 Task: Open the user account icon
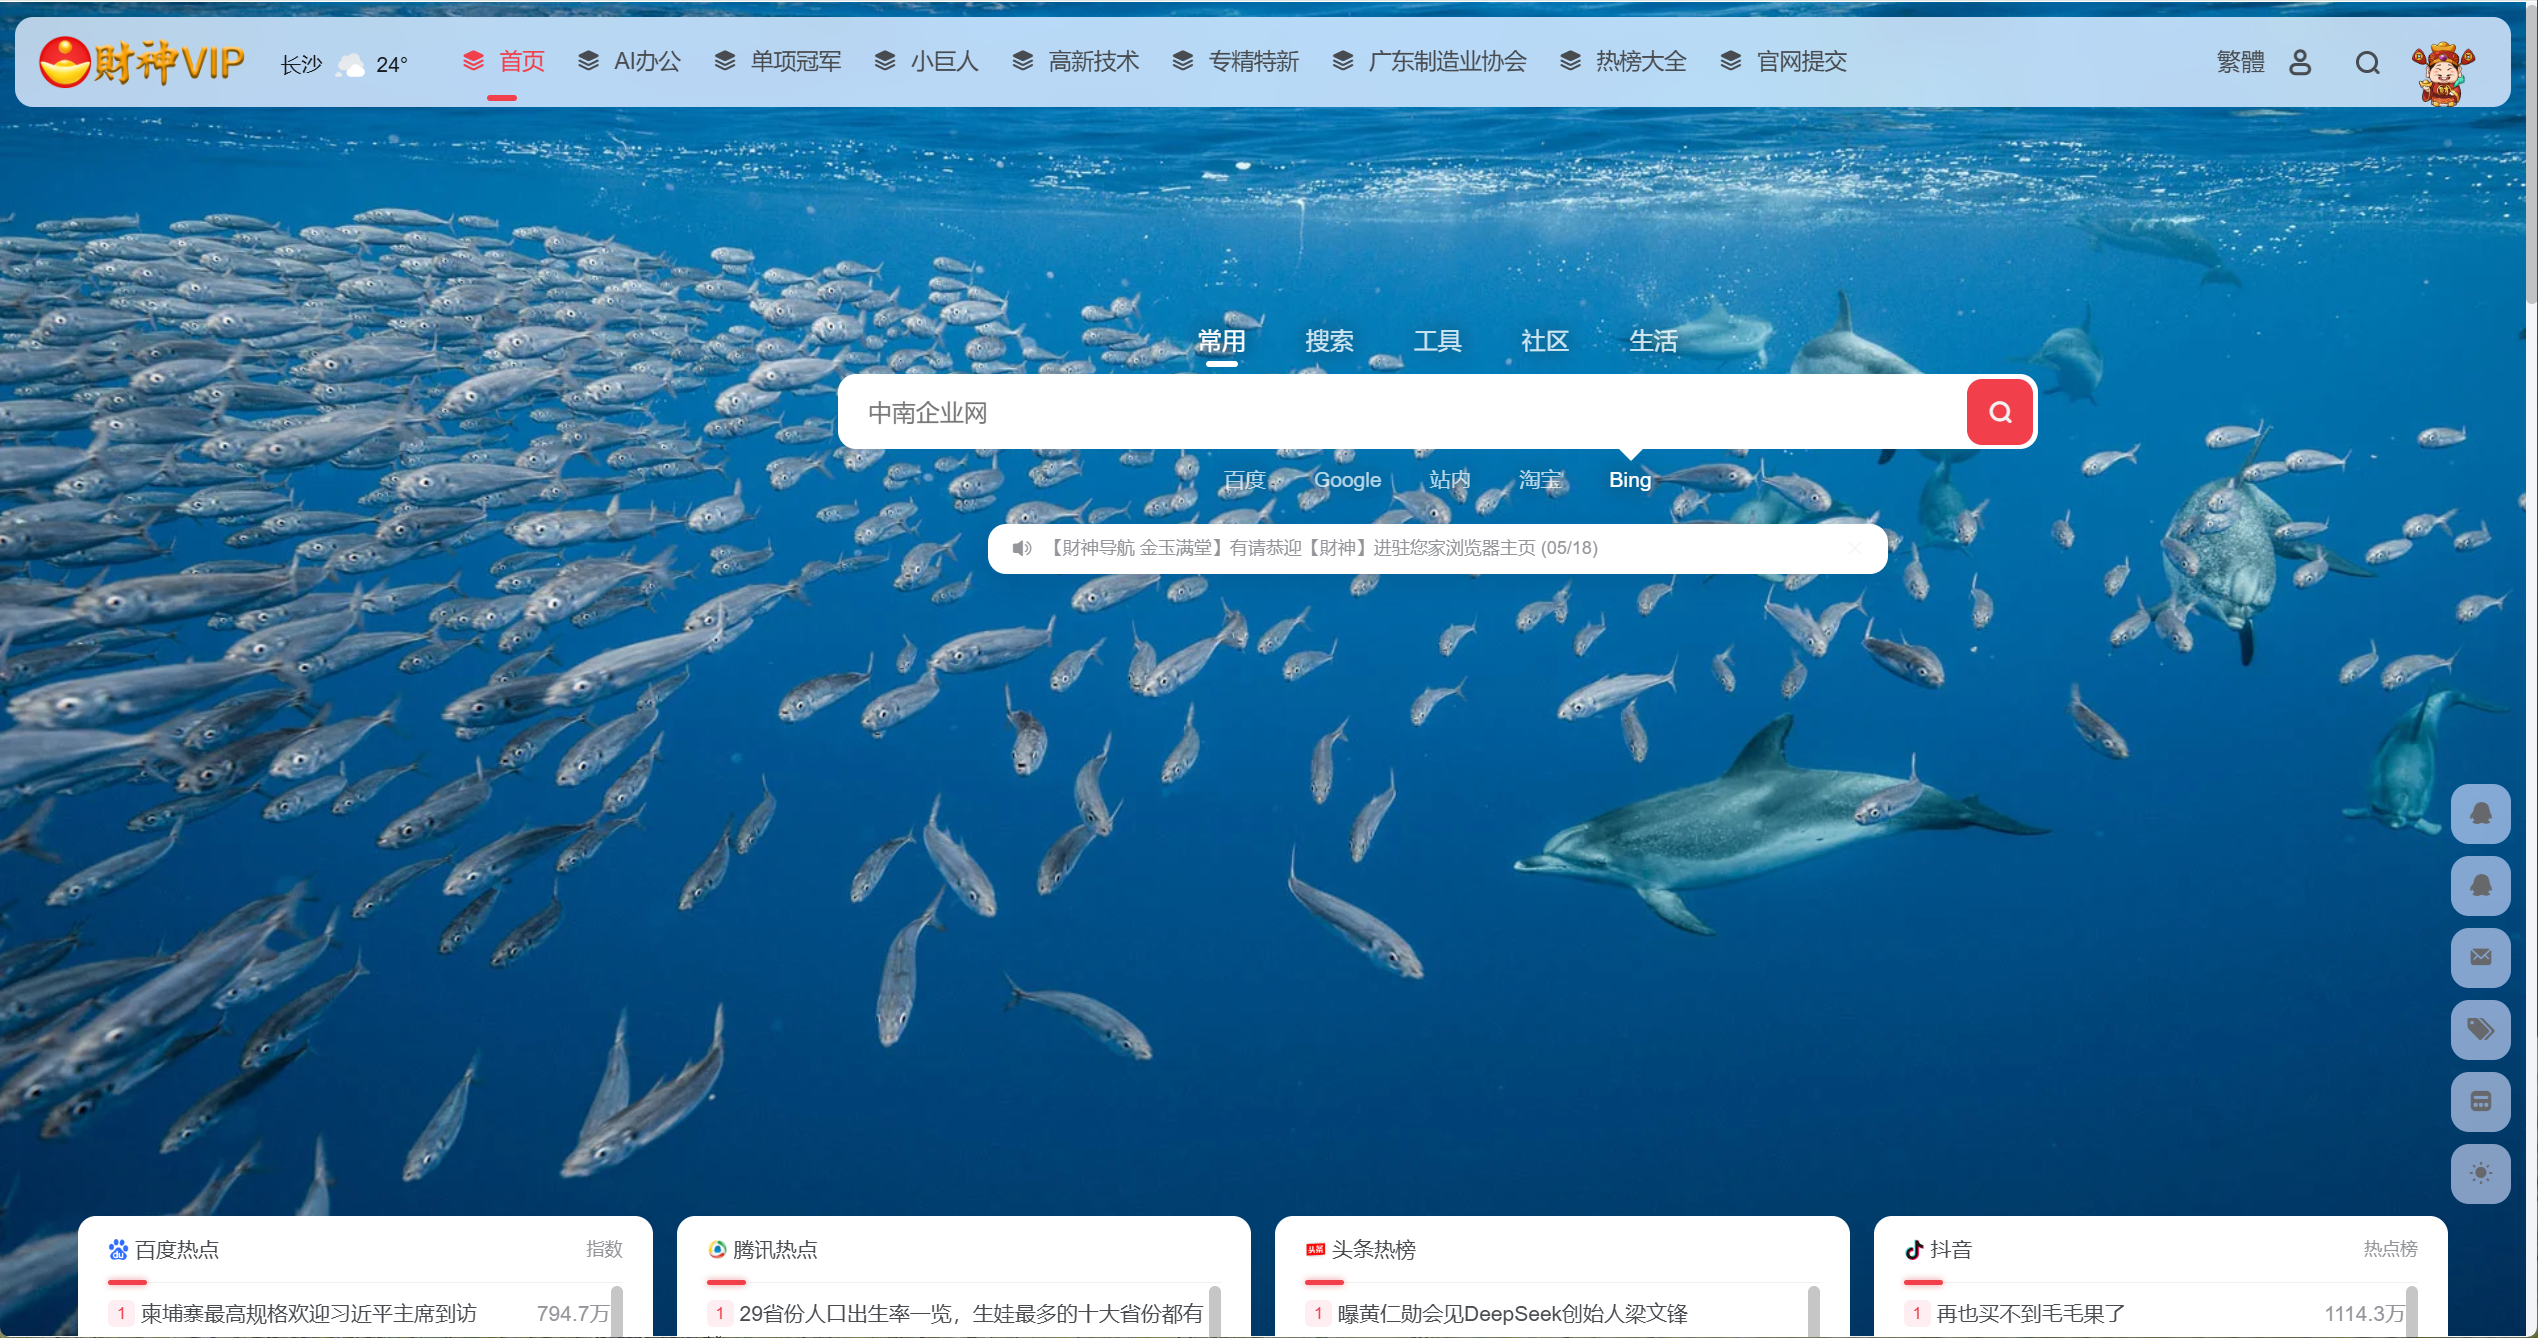click(2299, 63)
